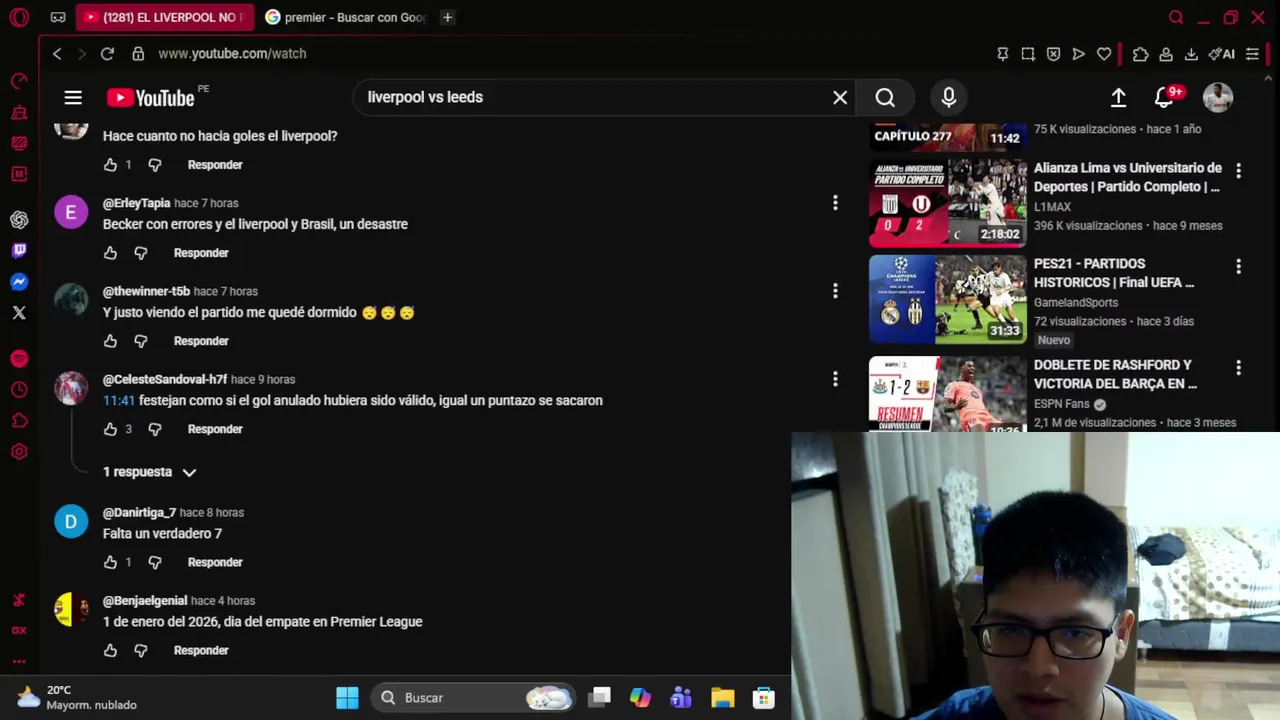
Task: Open options for Doblete de Rashford video
Action: coord(1238,368)
